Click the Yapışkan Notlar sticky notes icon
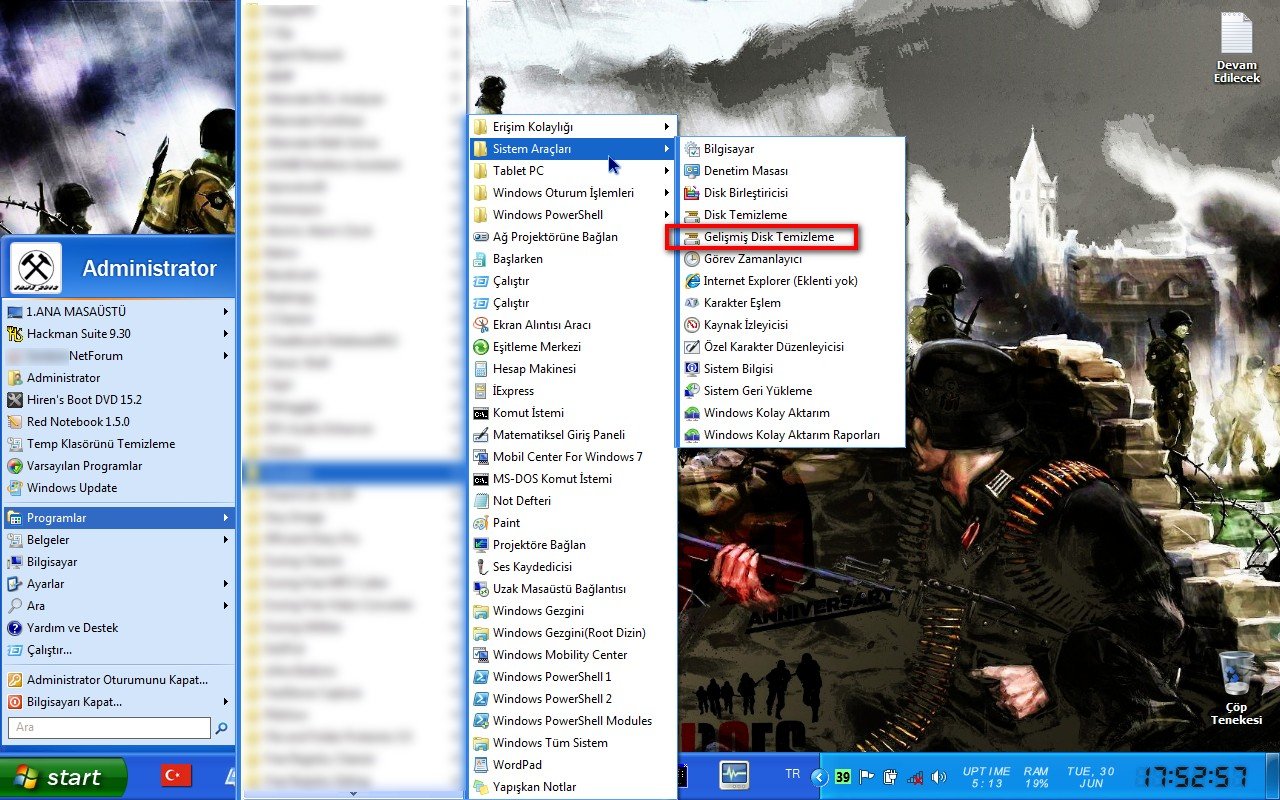The image size is (1280, 800). coord(481,787)
